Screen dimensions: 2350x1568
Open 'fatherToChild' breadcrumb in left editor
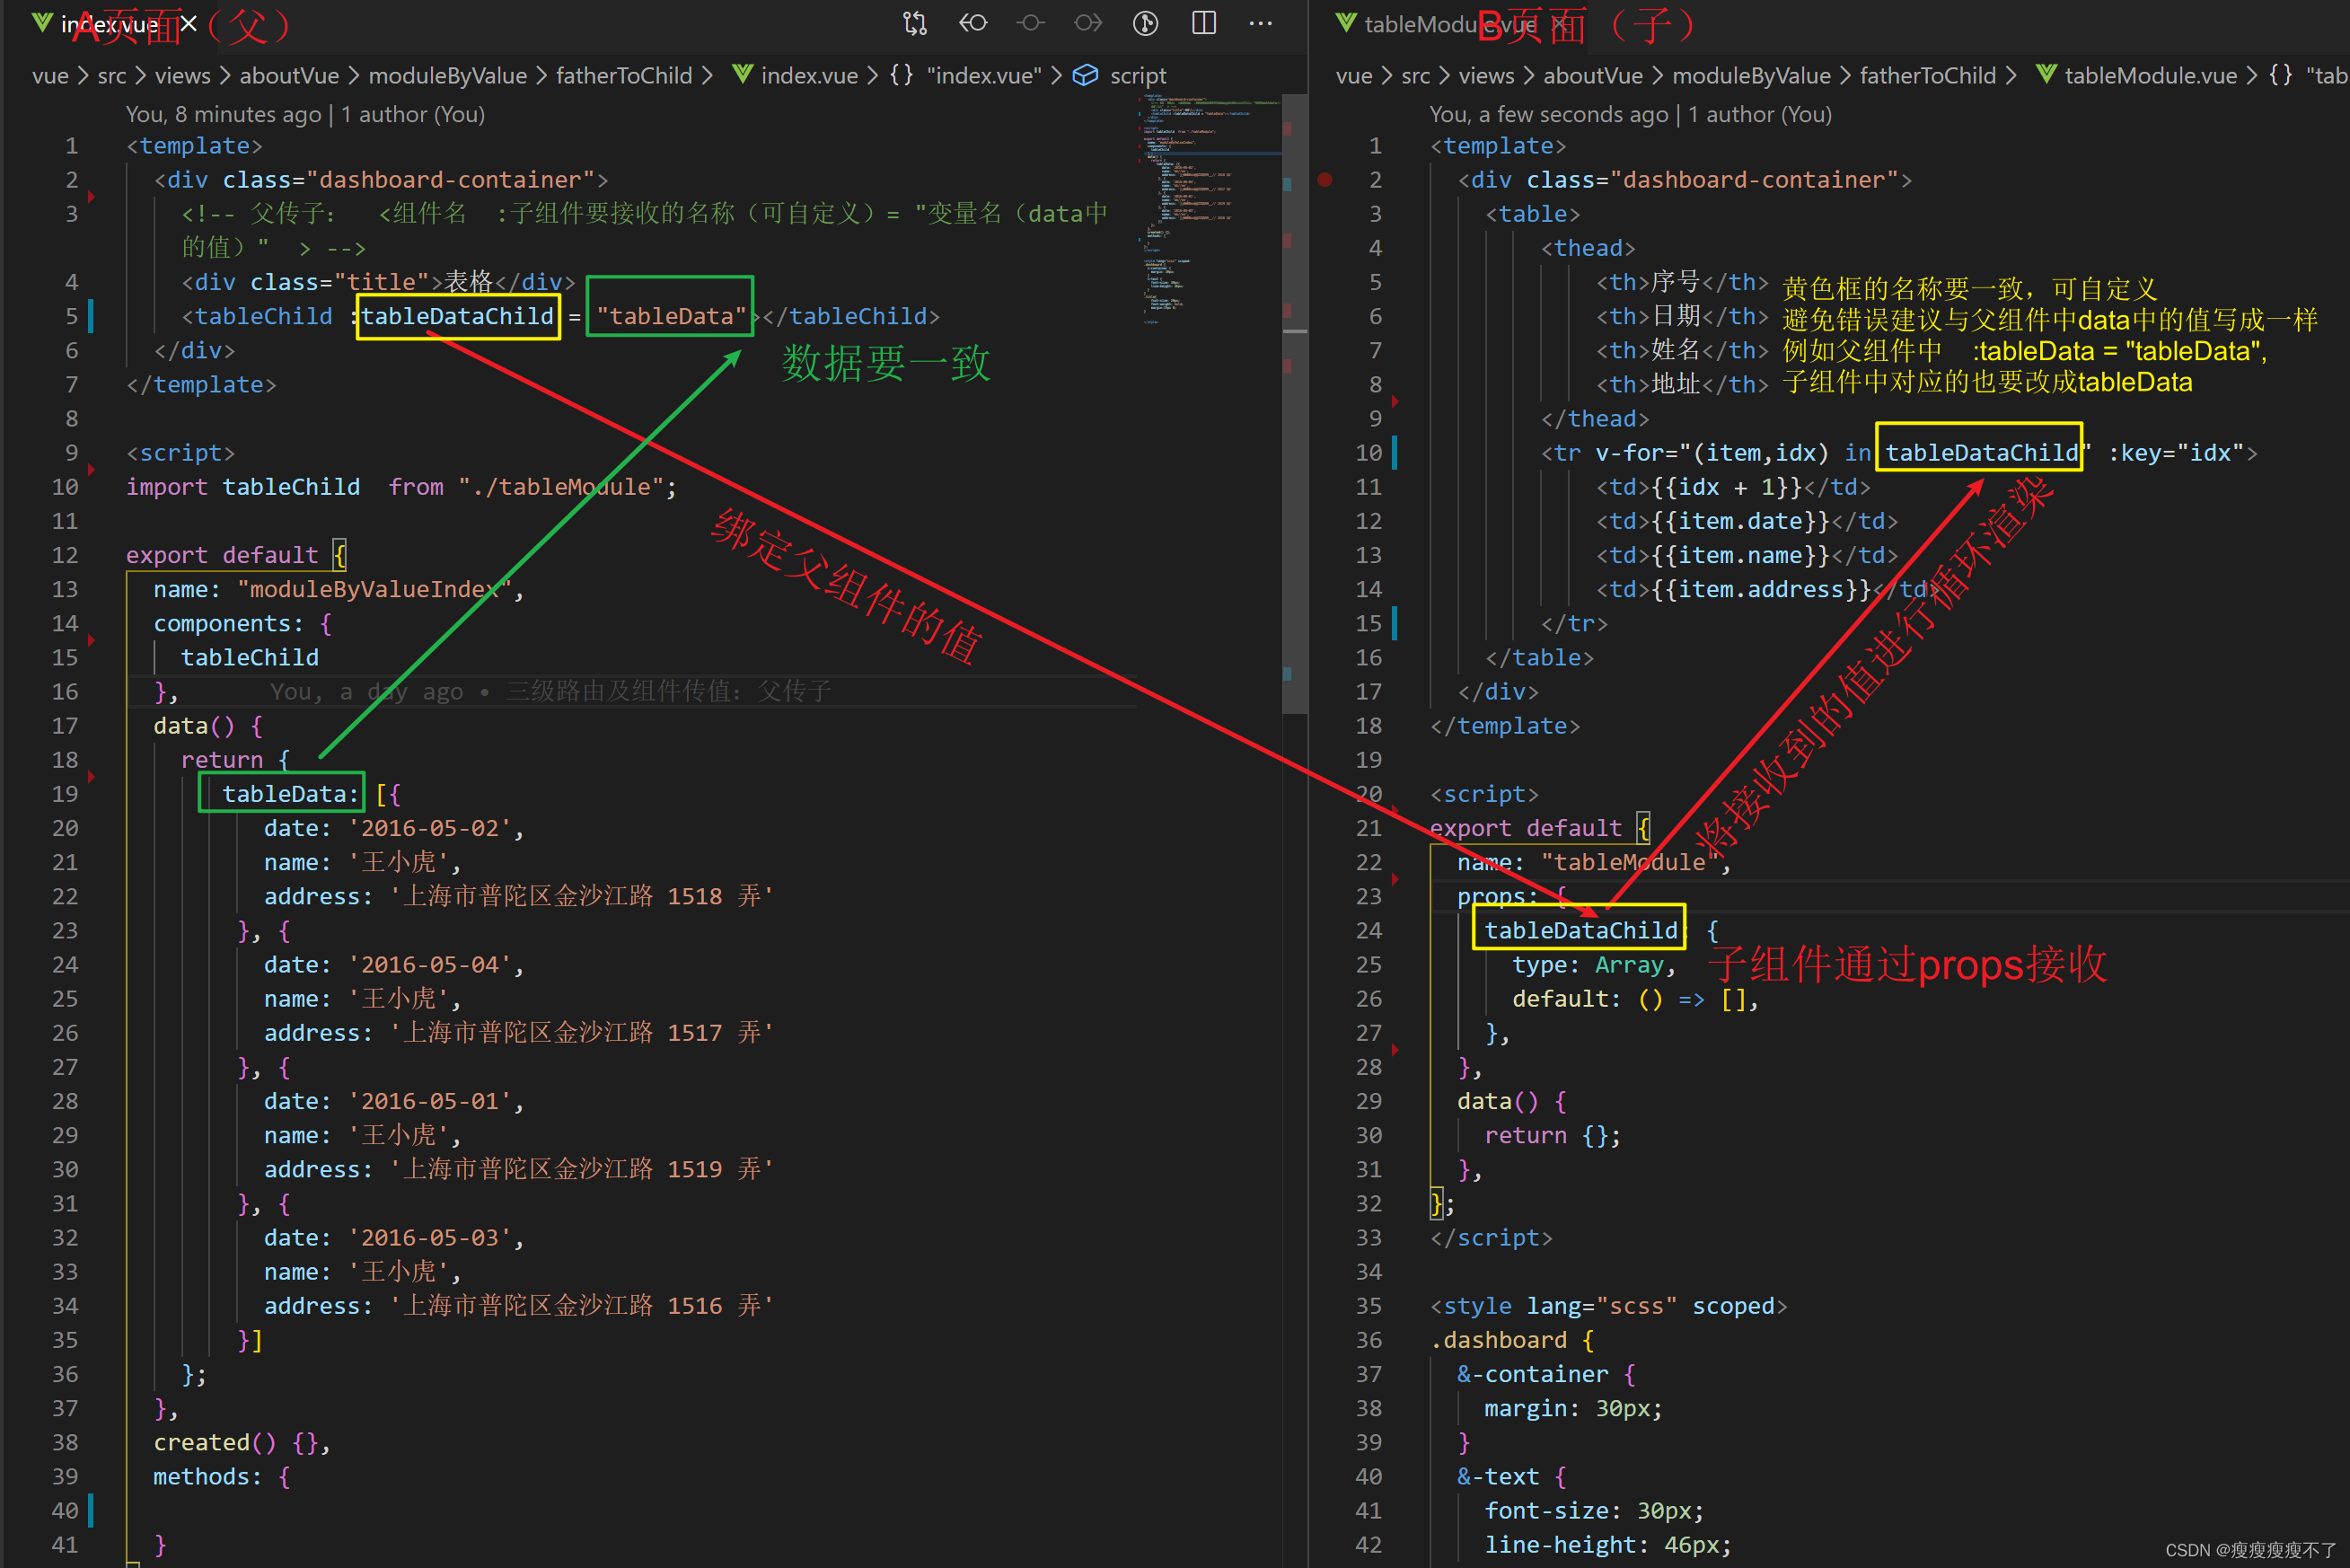point(624,76)
